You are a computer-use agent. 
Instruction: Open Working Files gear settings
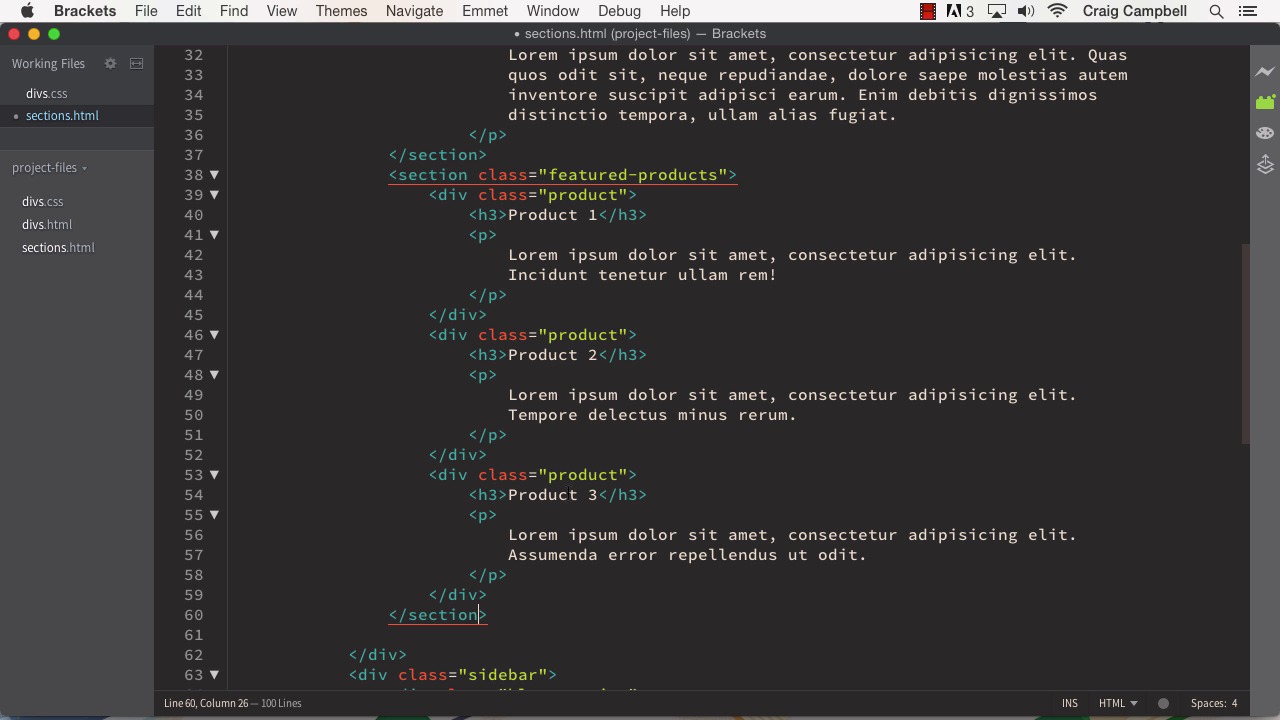[x=110, y=63]
